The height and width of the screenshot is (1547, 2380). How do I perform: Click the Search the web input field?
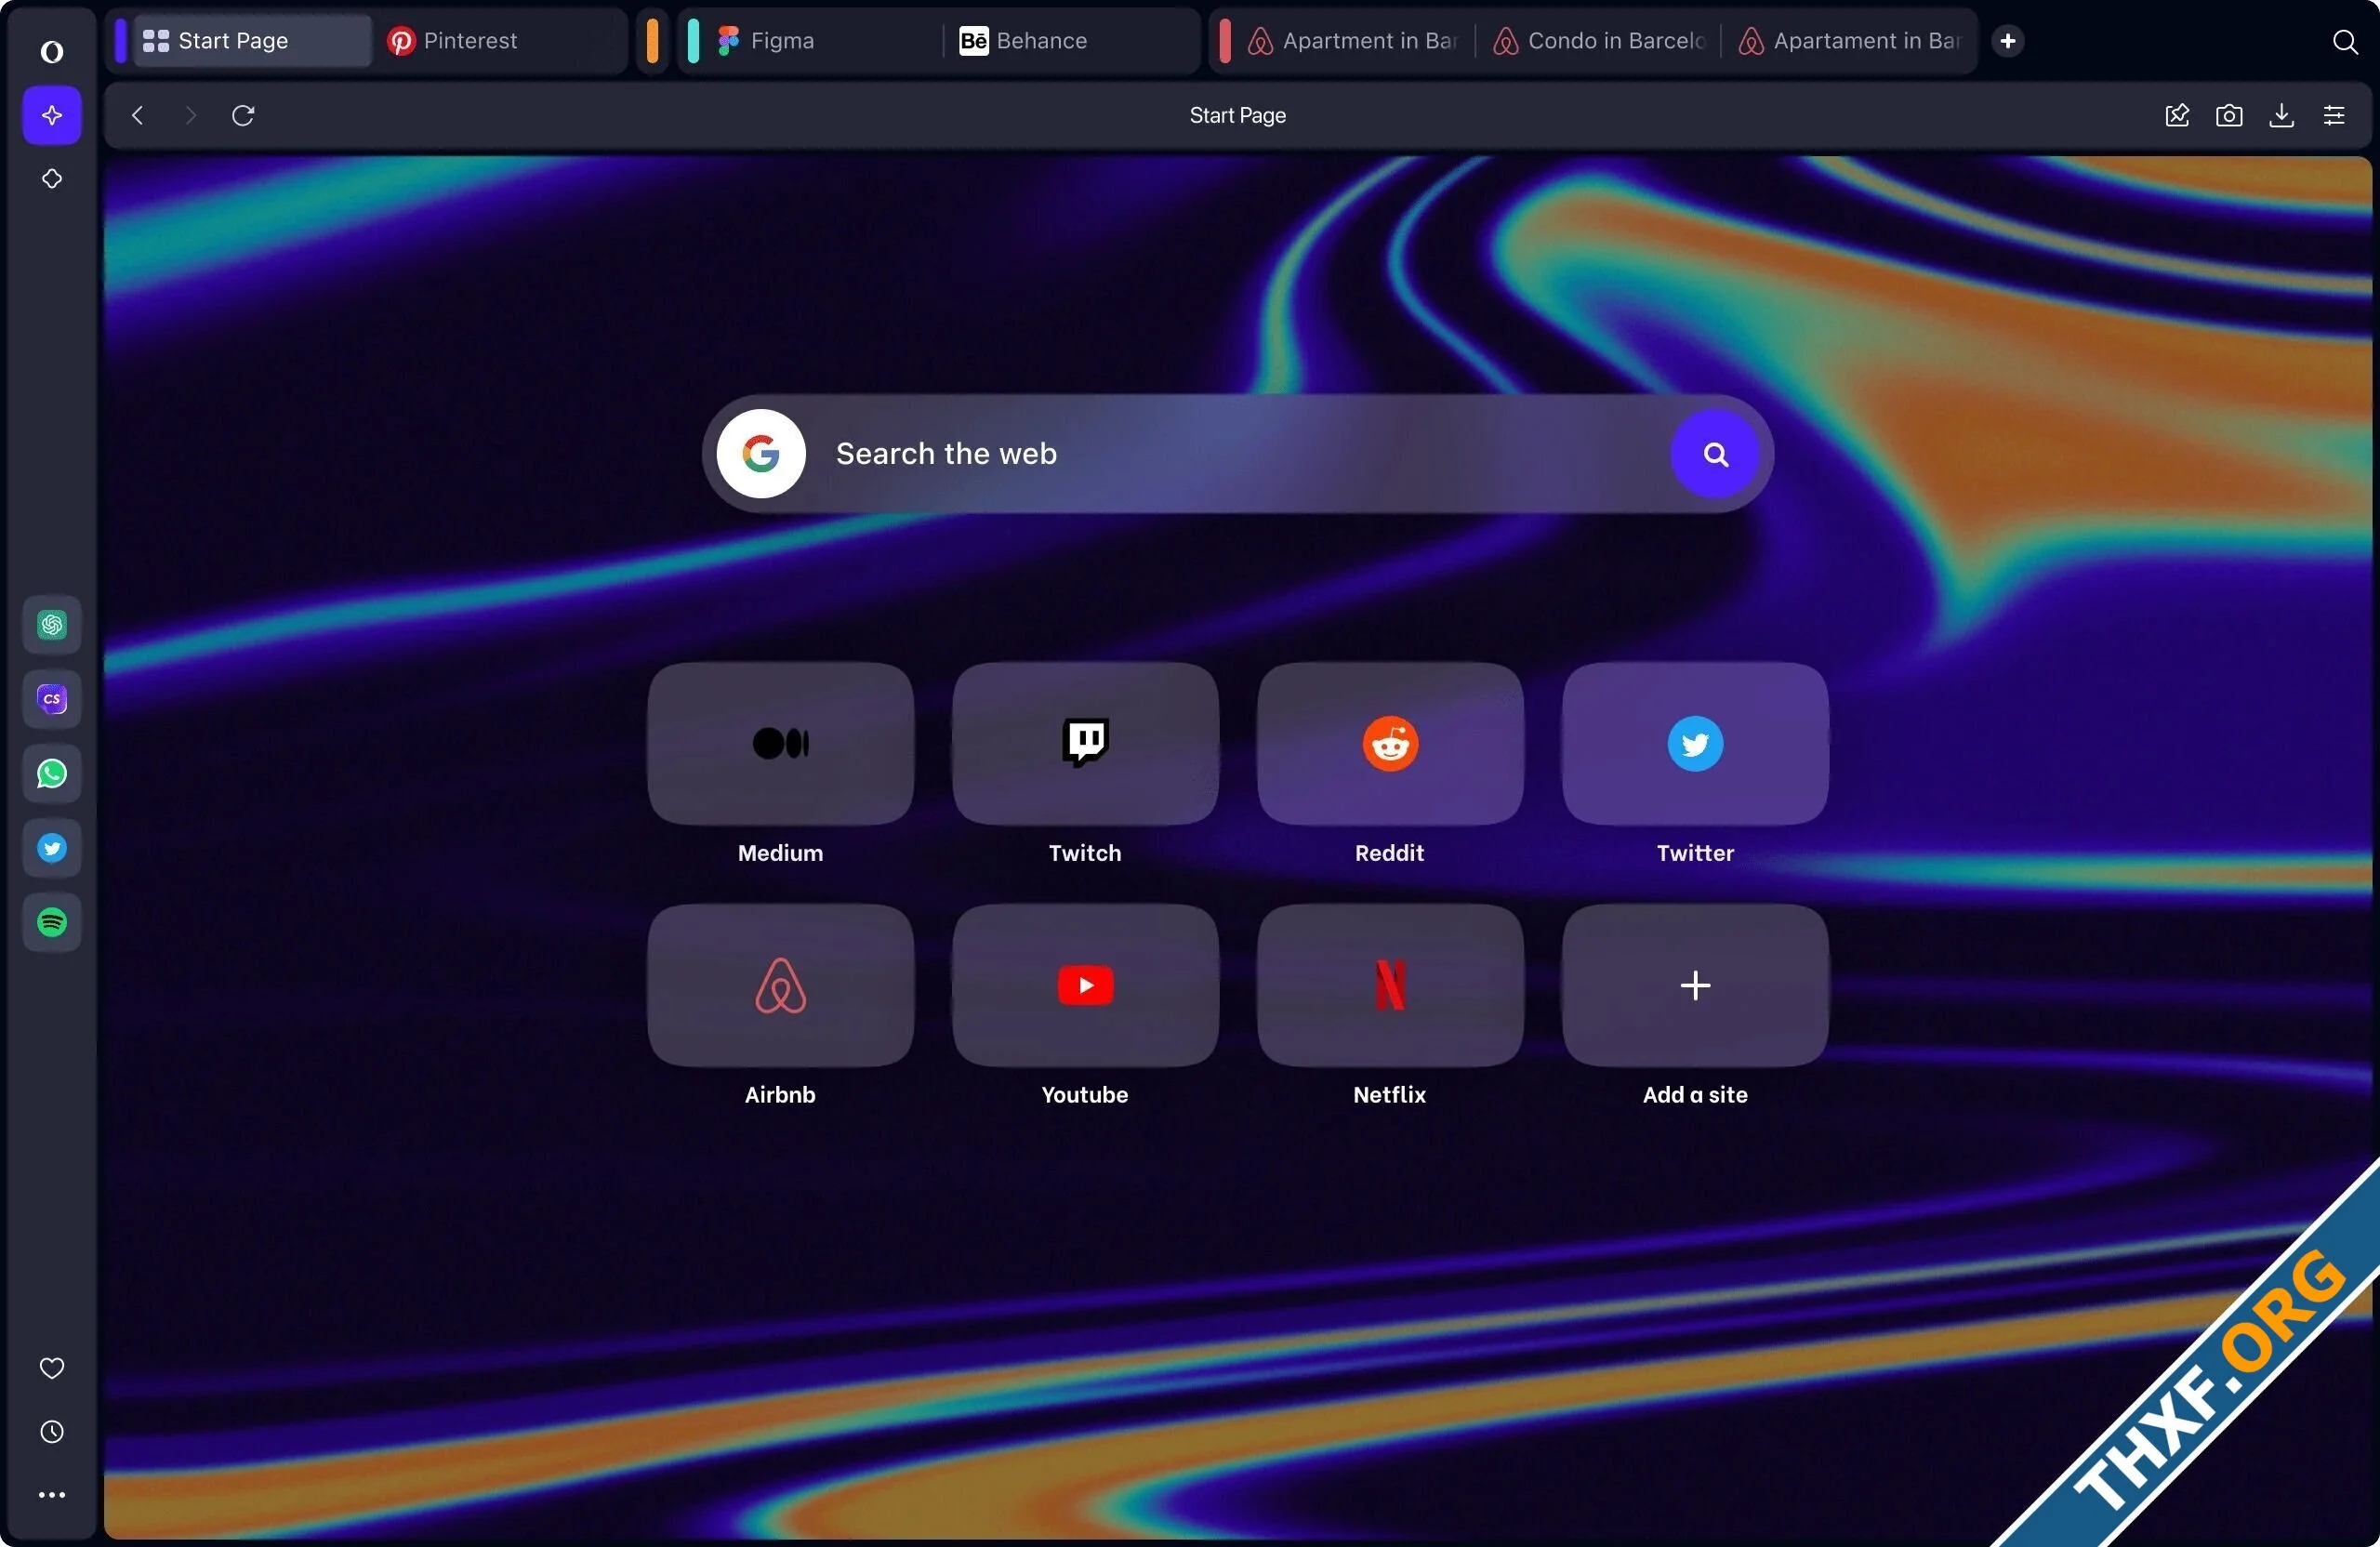[1200, 453]
